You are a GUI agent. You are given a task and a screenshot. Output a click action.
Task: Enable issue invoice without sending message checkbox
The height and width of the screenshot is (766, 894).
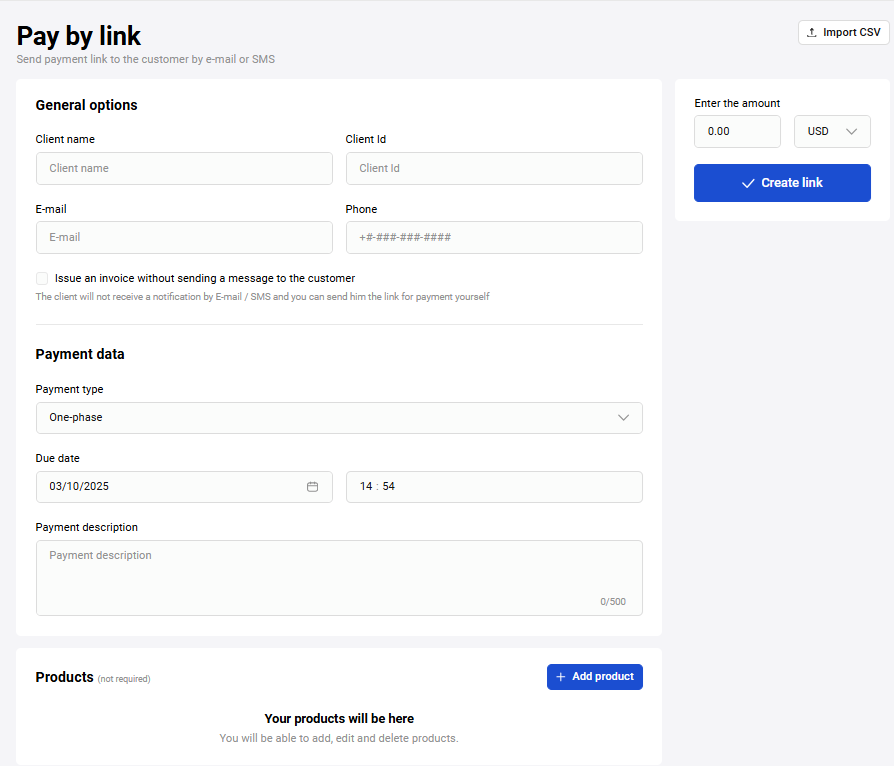pos(42,279)
